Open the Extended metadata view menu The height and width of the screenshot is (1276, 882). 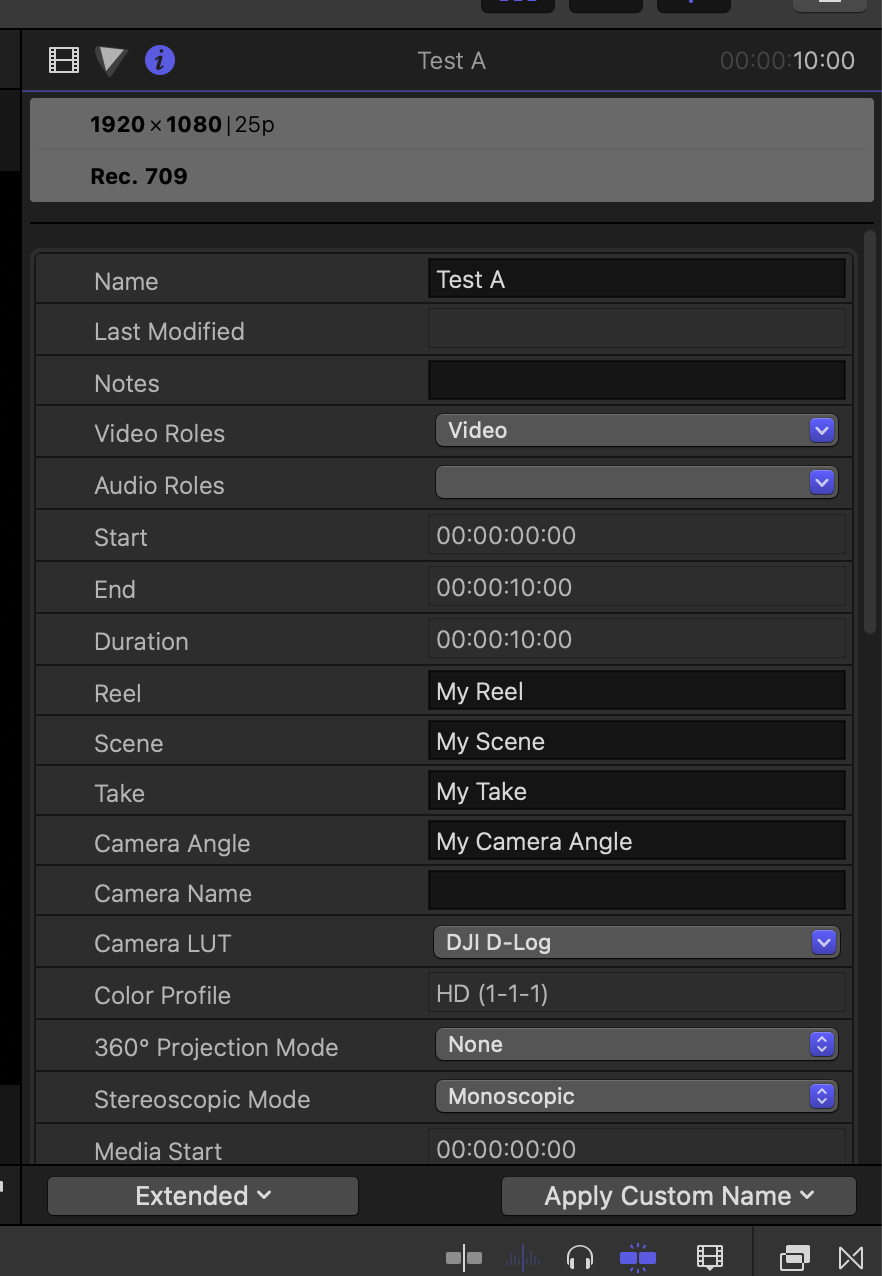[x=202, y=1196]
